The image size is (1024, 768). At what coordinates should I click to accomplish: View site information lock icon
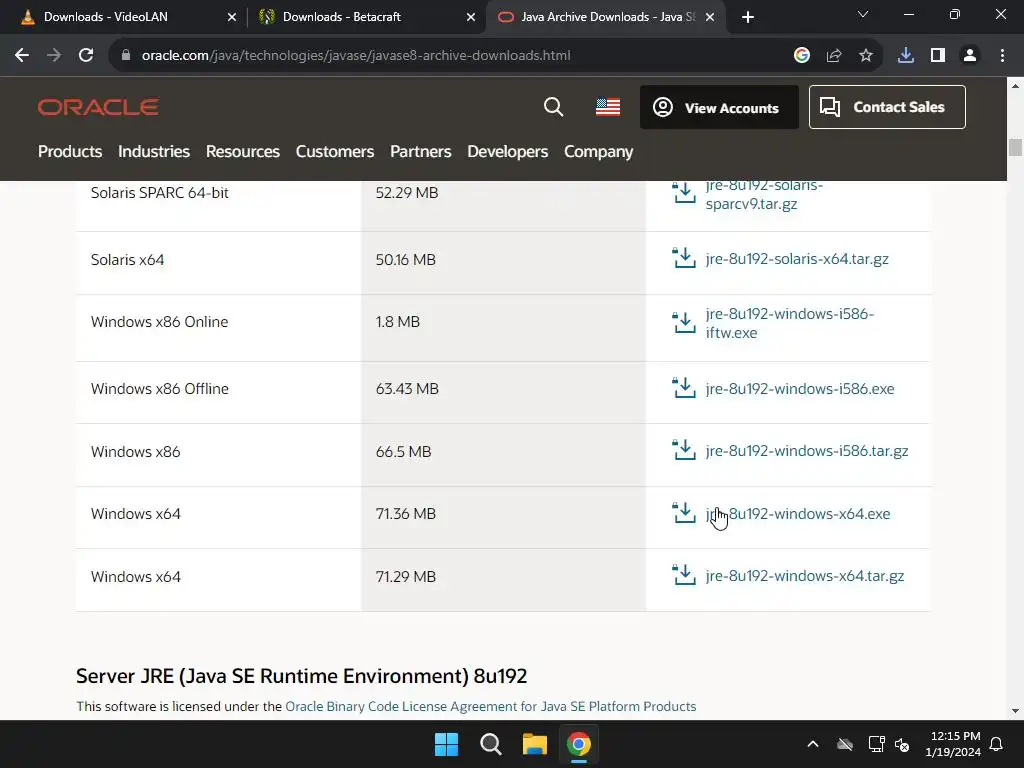pyautogui.click(x=126, y=56)
